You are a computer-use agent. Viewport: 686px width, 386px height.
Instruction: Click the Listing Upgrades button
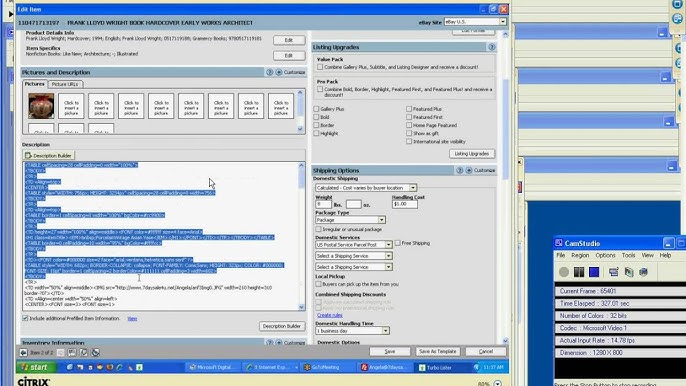point(472,154)
